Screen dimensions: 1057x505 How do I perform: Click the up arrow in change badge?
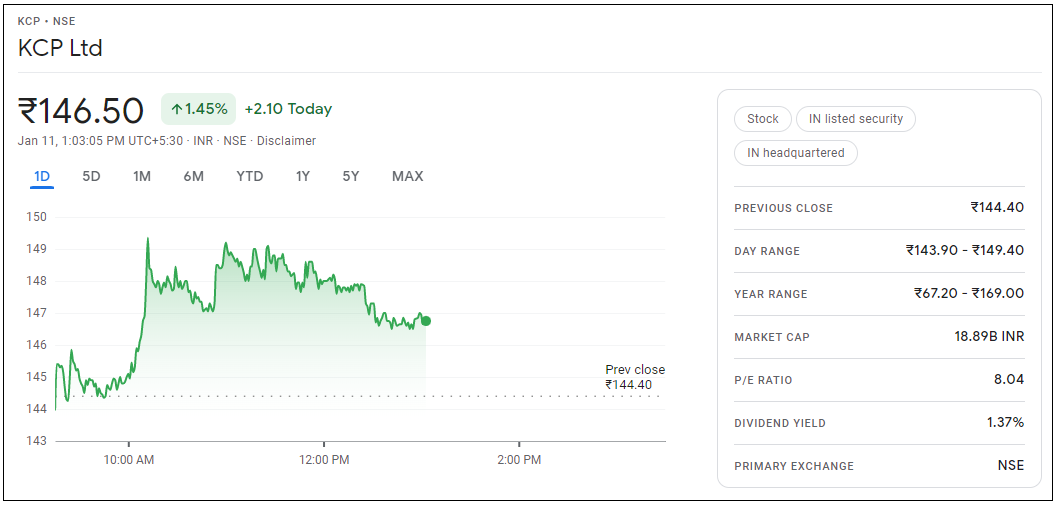click(x=177, y=109)
